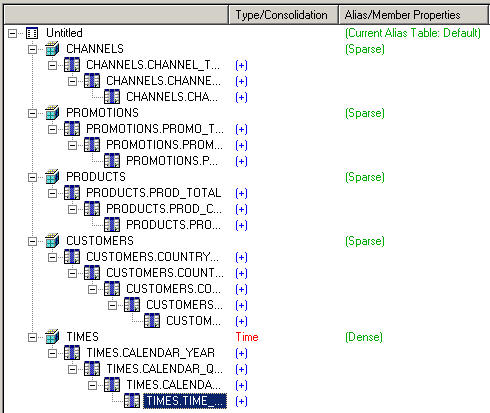Screen dimensions: 490x413
Task: Select the PROMOTIONS dimension name
Action: pos(102,113)
